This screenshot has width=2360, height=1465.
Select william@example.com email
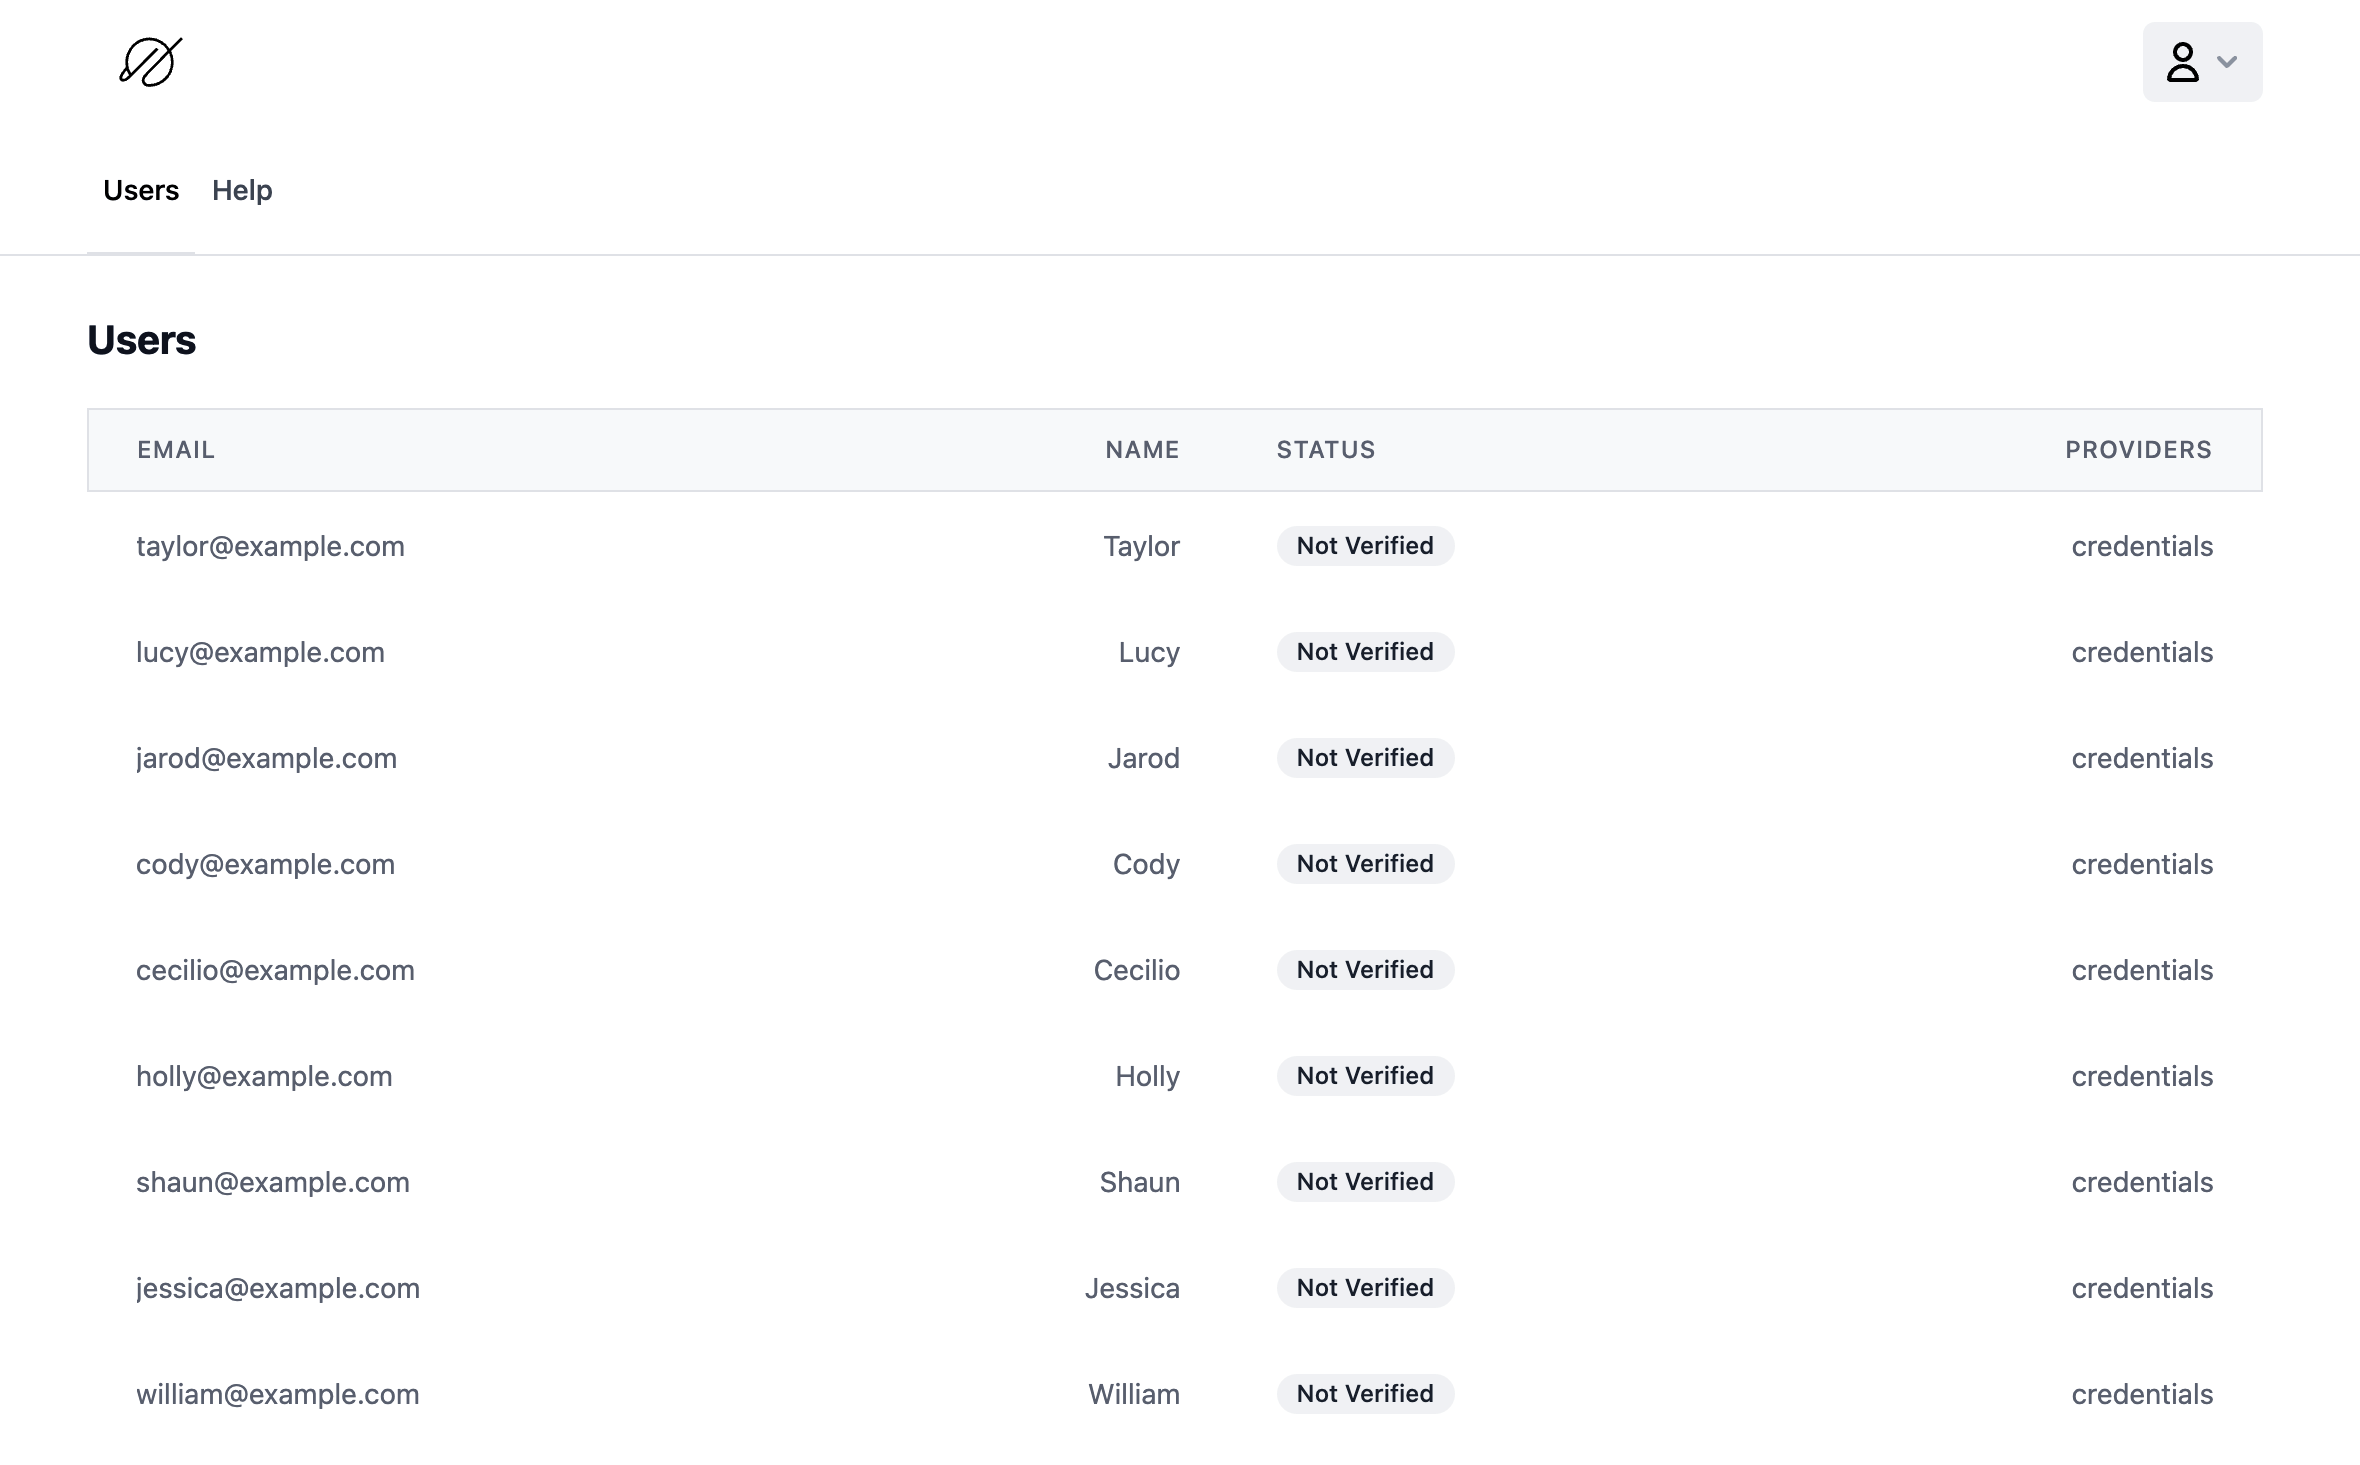tap(278, 1394)
